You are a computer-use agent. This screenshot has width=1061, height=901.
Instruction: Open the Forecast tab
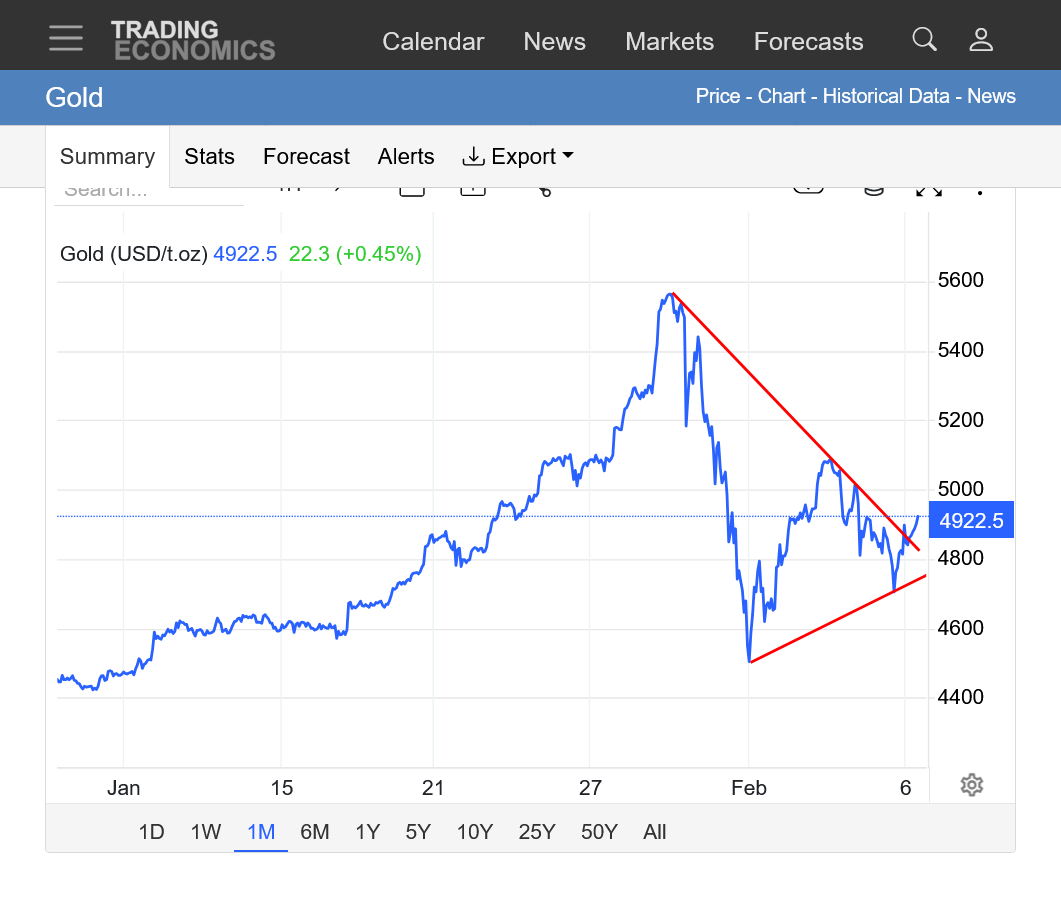click(x=306, y=157)
